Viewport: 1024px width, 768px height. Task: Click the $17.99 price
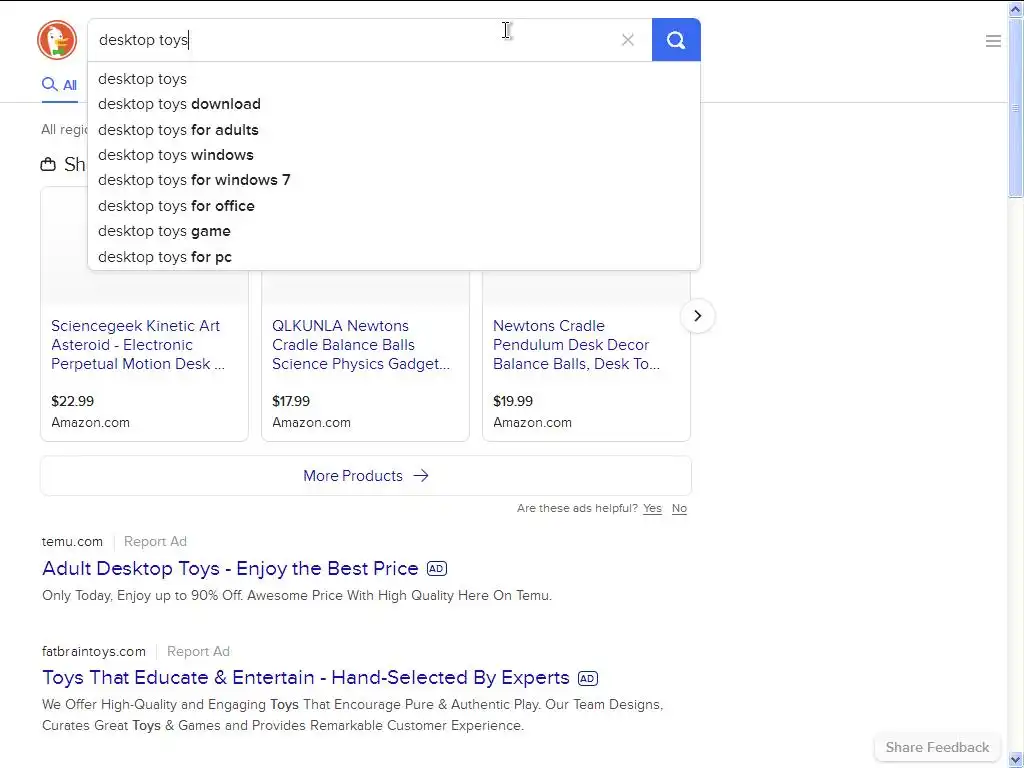click(291, 401)
